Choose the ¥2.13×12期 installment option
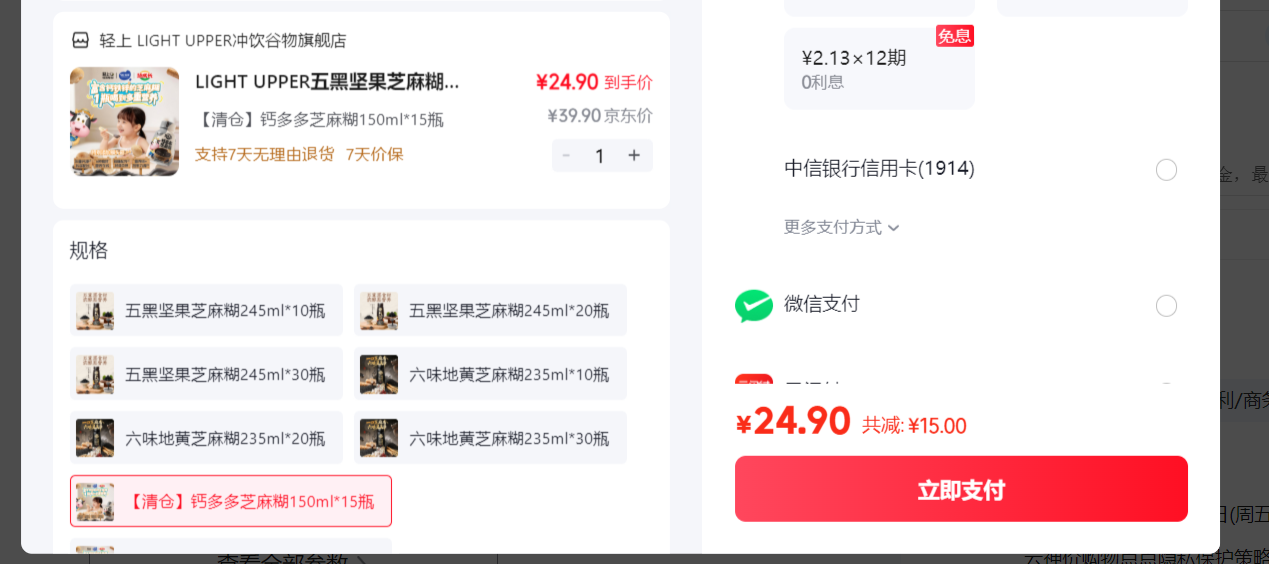The image size is (1269, 564). pos(879,69)
